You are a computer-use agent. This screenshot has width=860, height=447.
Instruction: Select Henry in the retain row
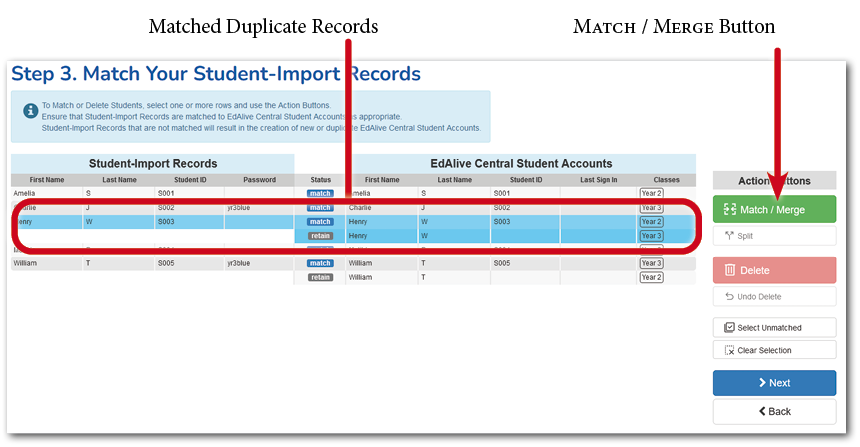point(358,236)
